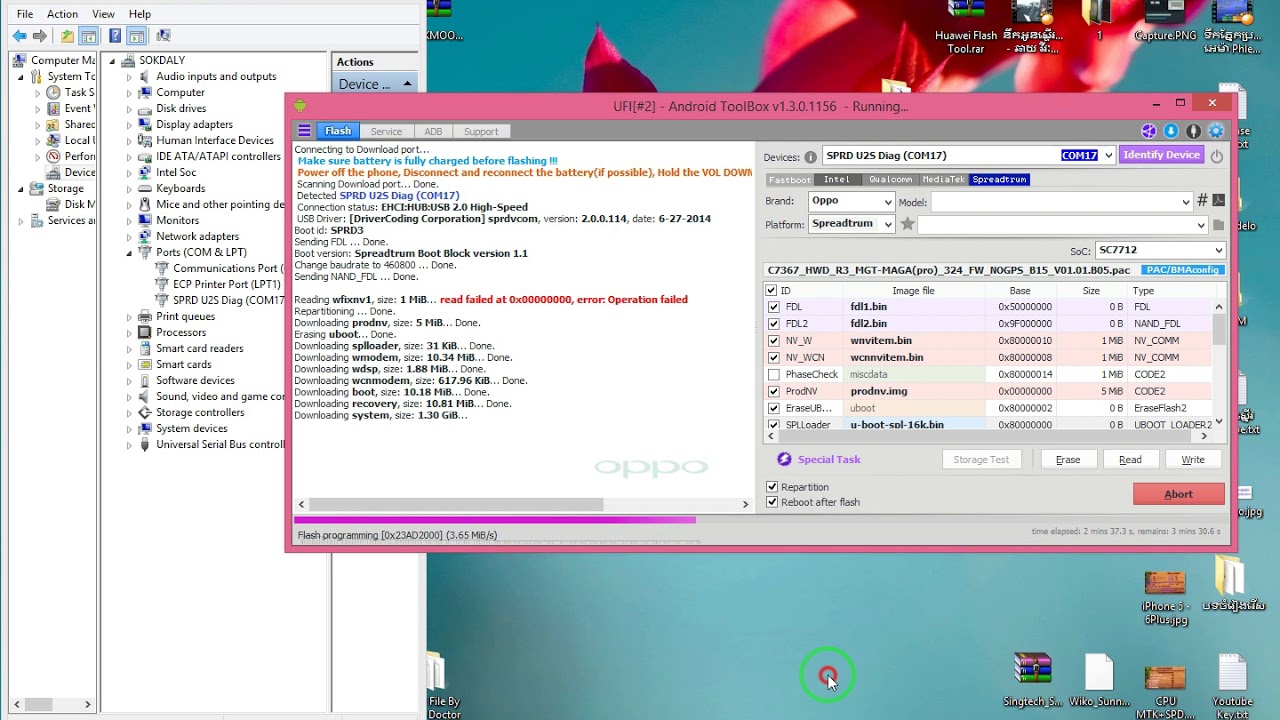This screenshot has width=1280, height=720.
Task: Toggle the ID select-all checkbox in image table
Action: (x=771, y=290)
